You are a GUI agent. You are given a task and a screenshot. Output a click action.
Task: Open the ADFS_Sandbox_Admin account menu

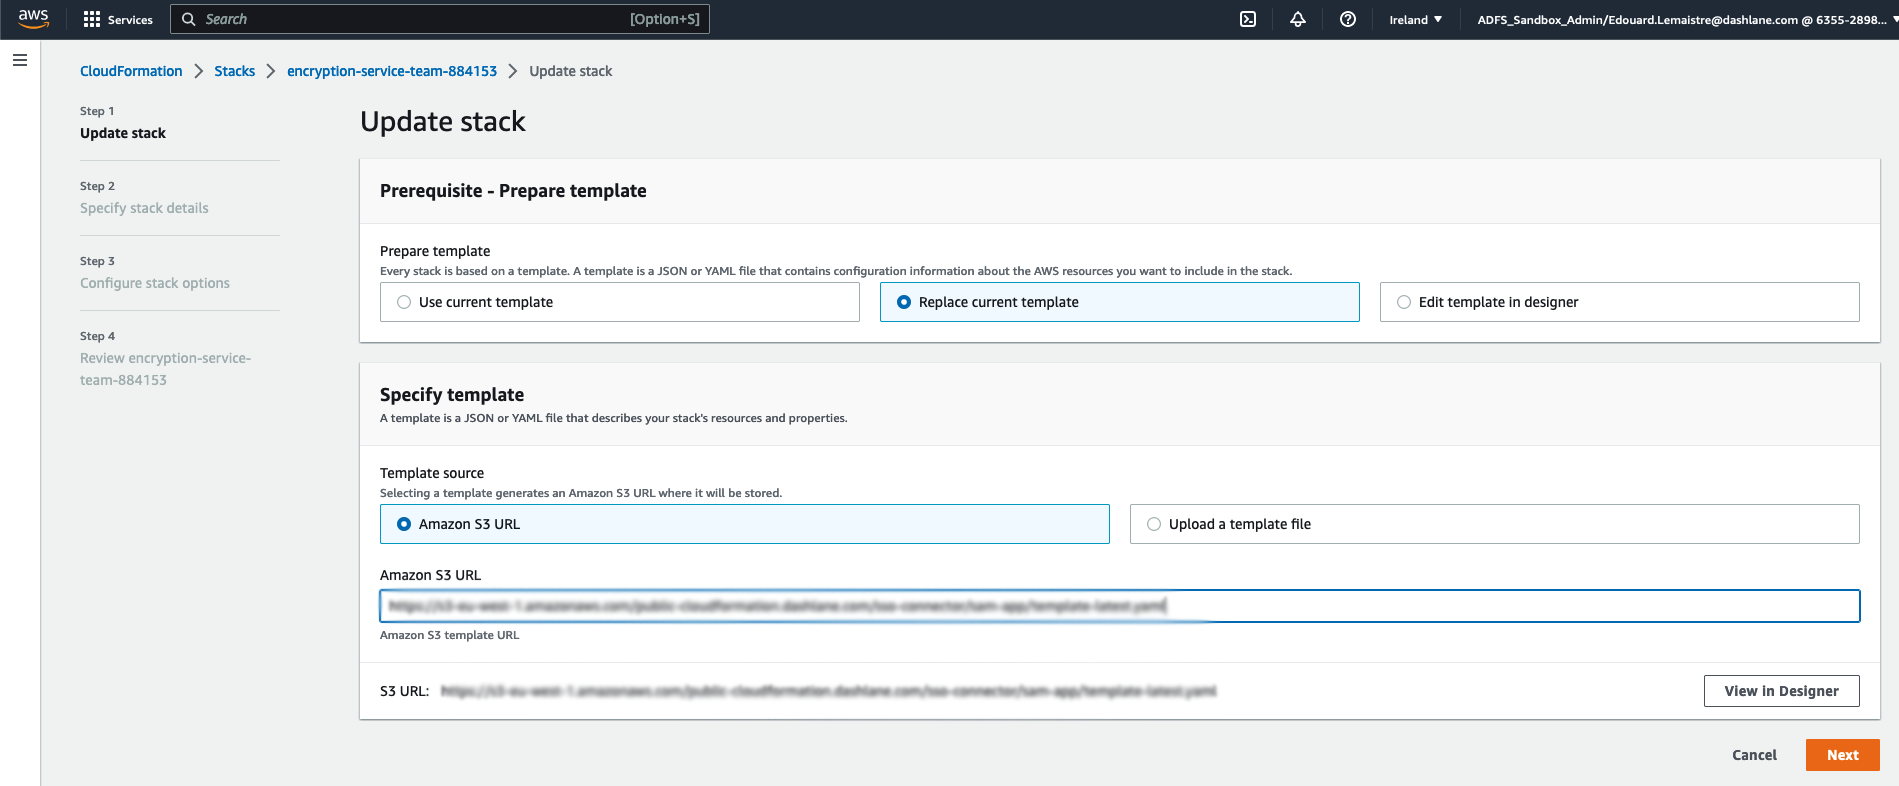coord(1687,19)
